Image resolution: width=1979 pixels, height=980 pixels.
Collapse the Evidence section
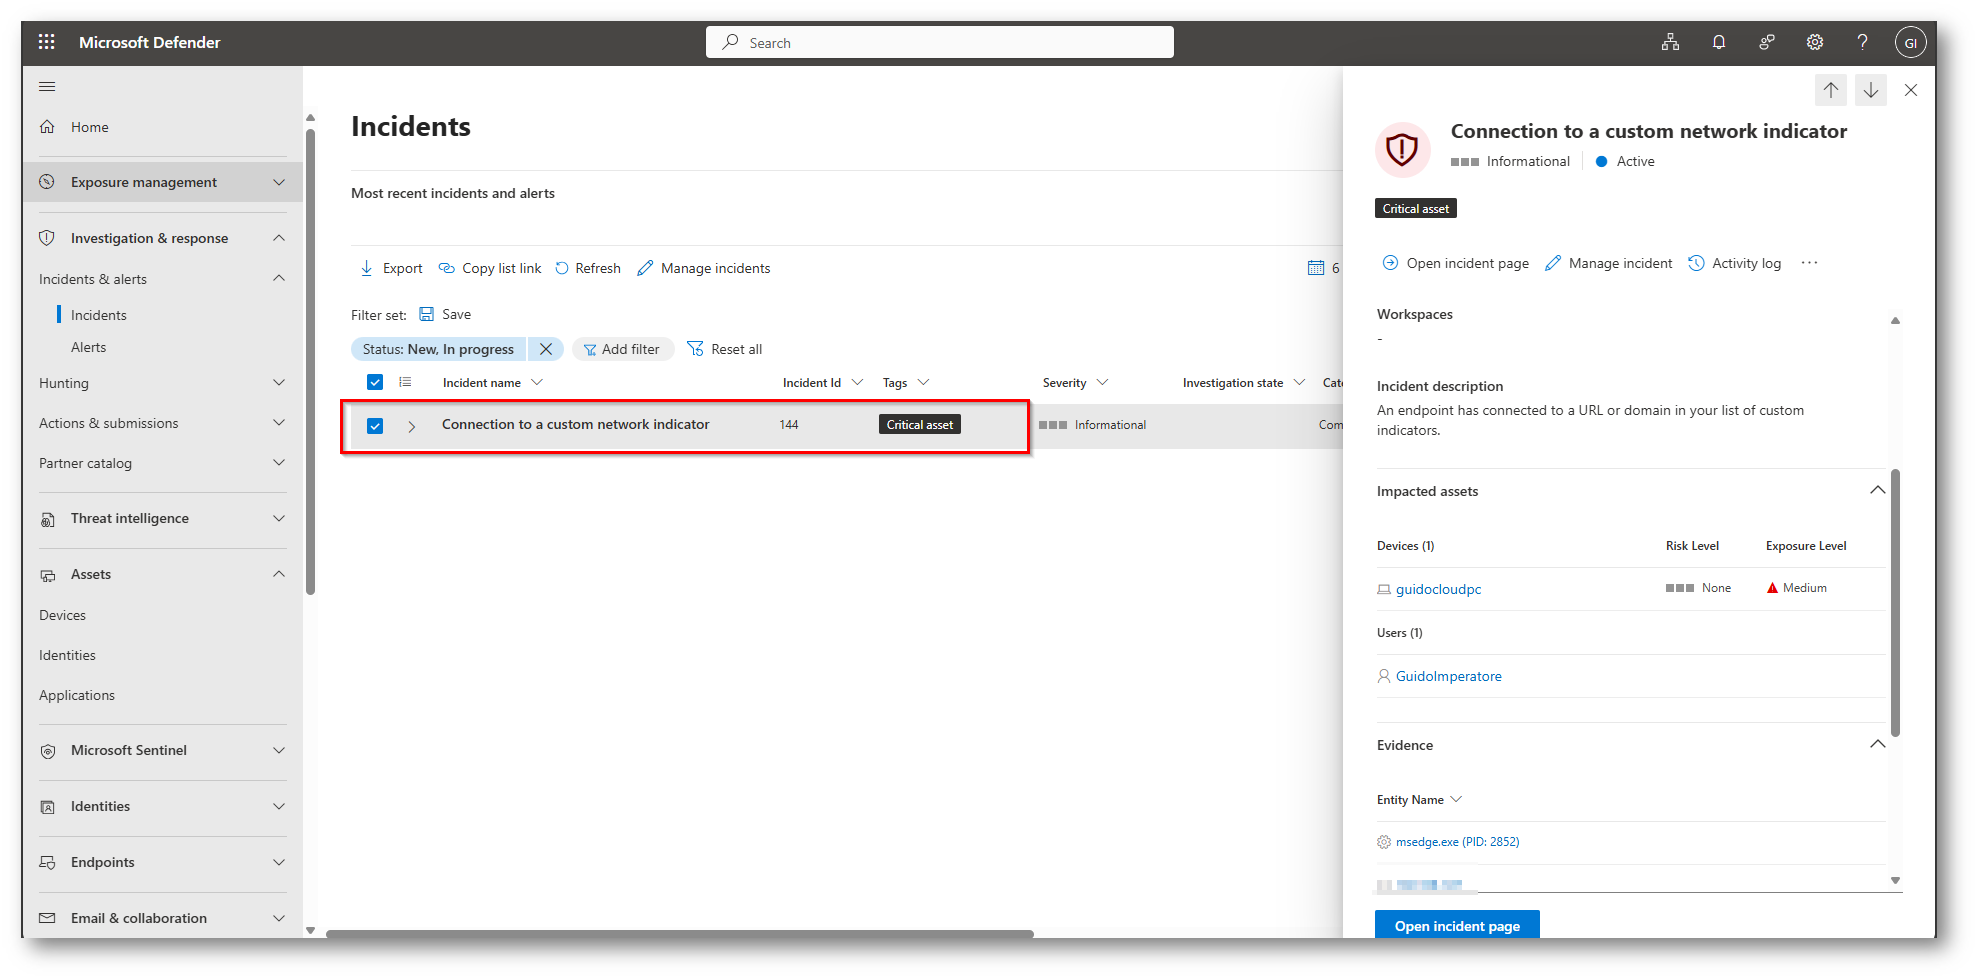(1877, 744)
